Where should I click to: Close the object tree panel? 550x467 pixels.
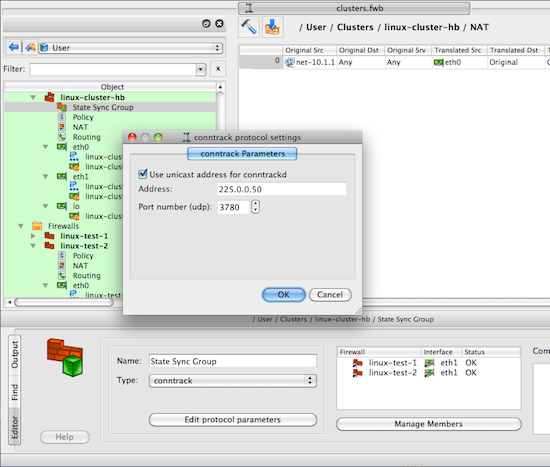tap(219, 24)
